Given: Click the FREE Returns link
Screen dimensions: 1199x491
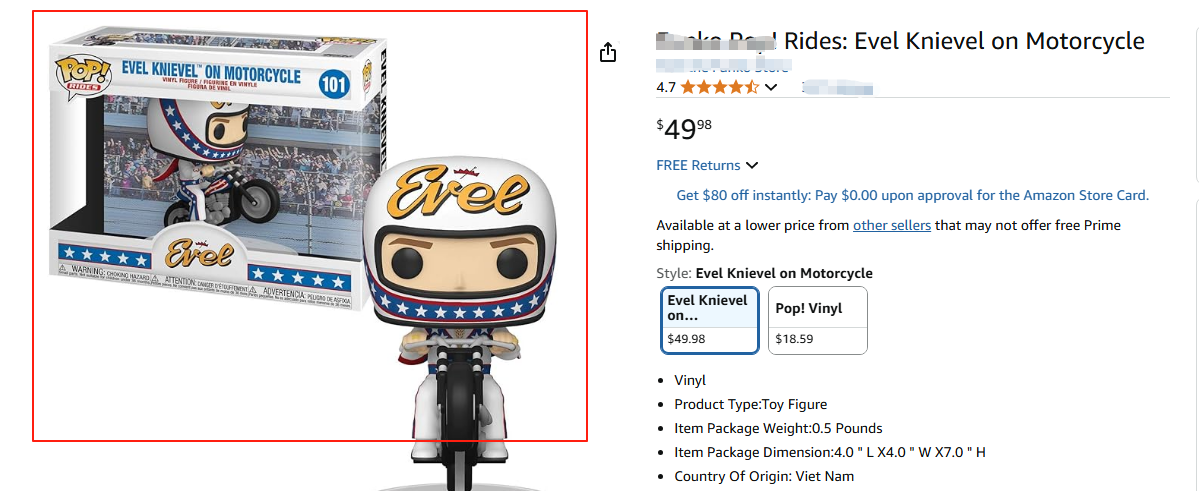Looking at the screenshot, I should click(698, 165).
